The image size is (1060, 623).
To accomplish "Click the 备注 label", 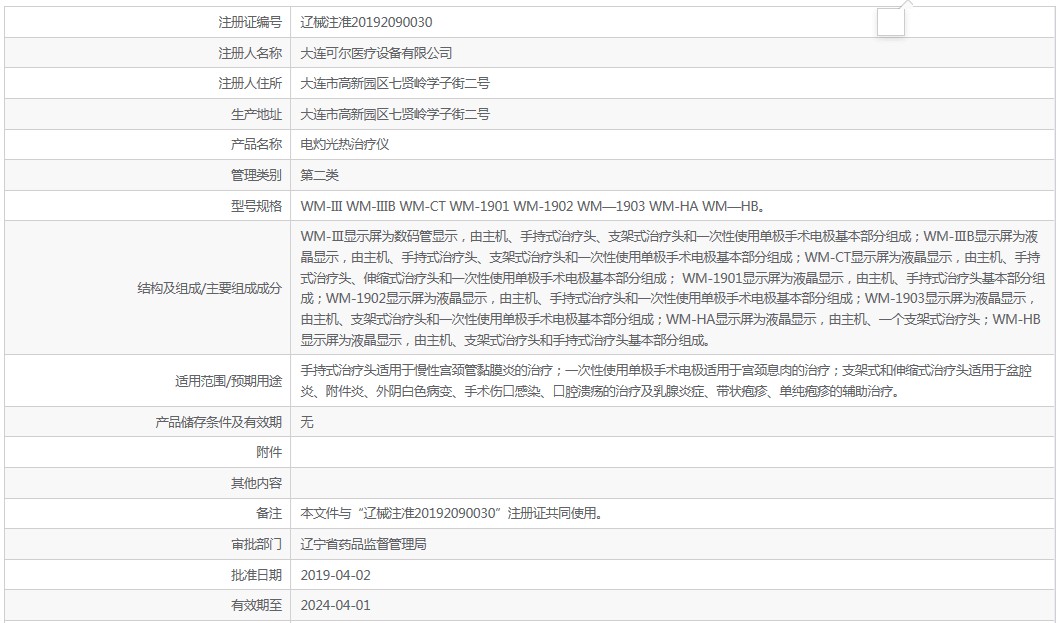I will click(269, 514).
